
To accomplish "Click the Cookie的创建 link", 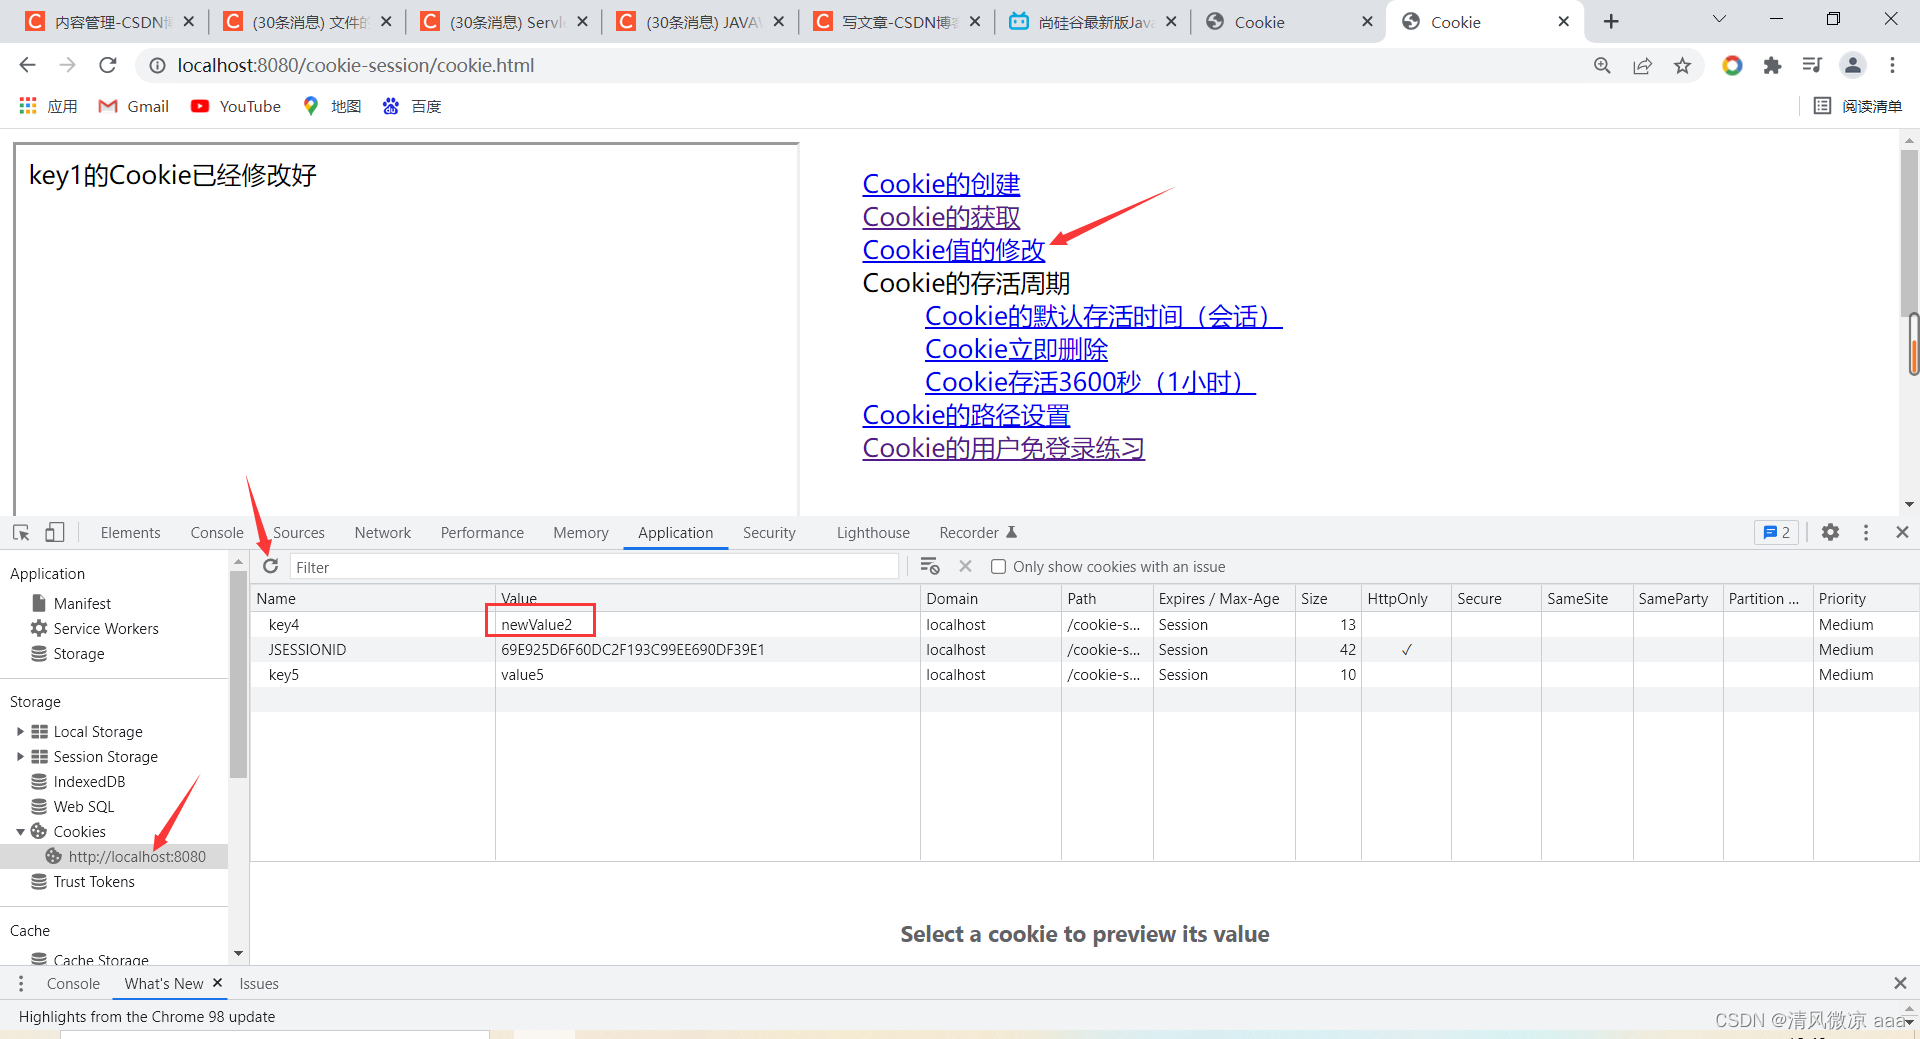I will click(941, 184).
